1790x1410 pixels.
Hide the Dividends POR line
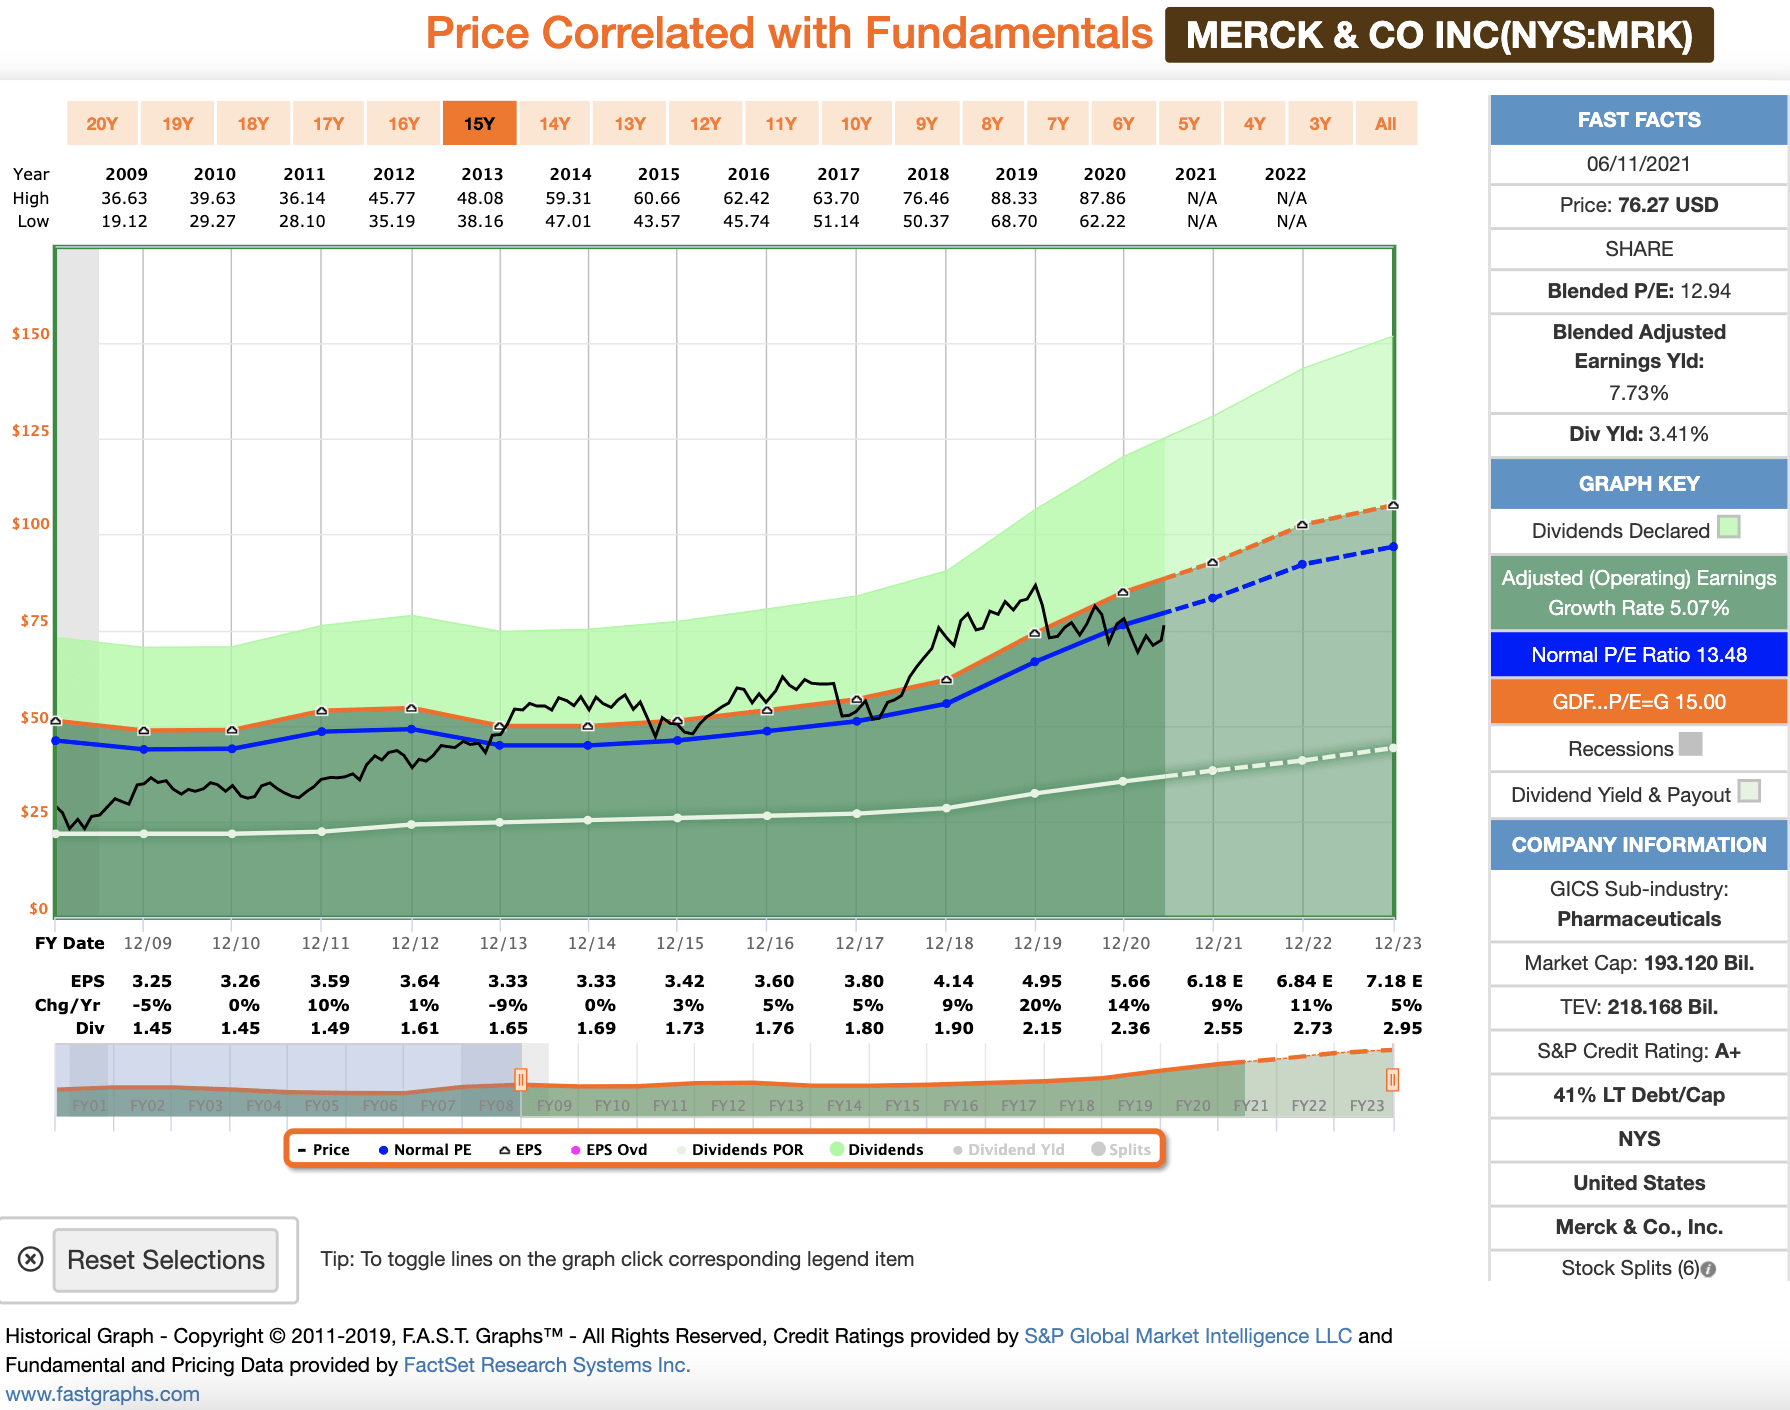740,1149
